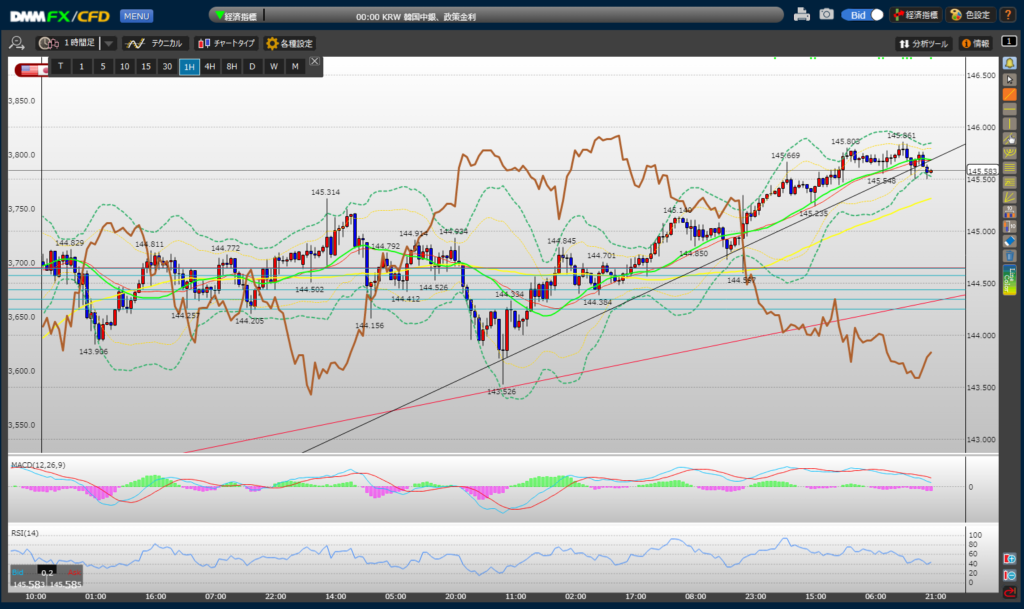Select the vertical line drawing tool
Viewport: 1024px width, 609px height.
[1010, 123]
